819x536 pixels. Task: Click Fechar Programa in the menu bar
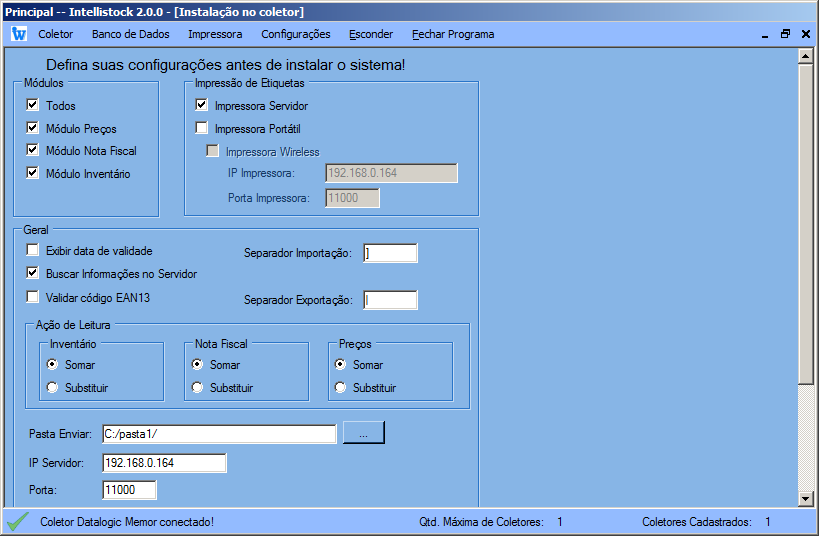453,34
